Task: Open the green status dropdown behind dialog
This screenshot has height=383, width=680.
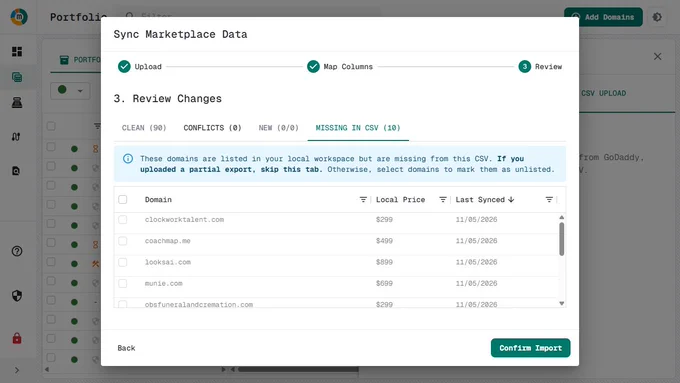Action: point(70,90)
